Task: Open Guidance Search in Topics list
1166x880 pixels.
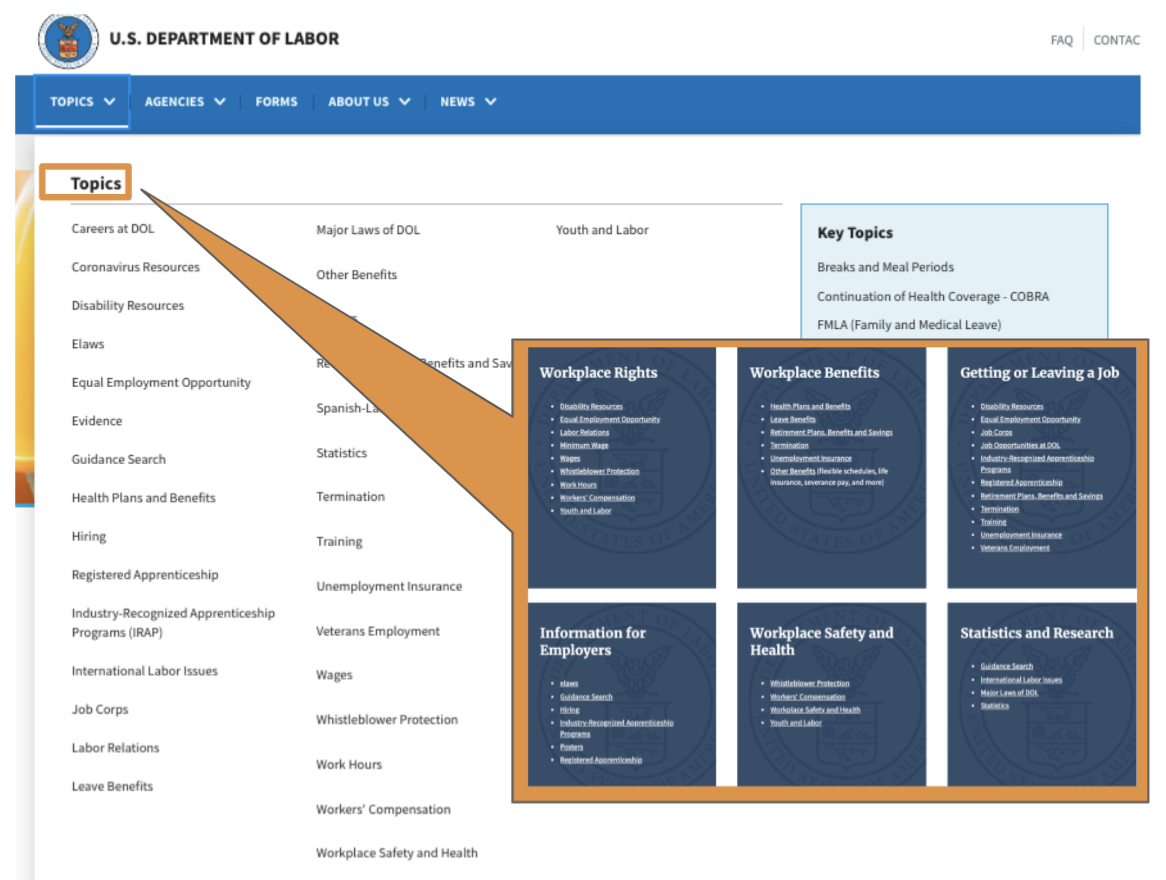Action: [119, 460]
